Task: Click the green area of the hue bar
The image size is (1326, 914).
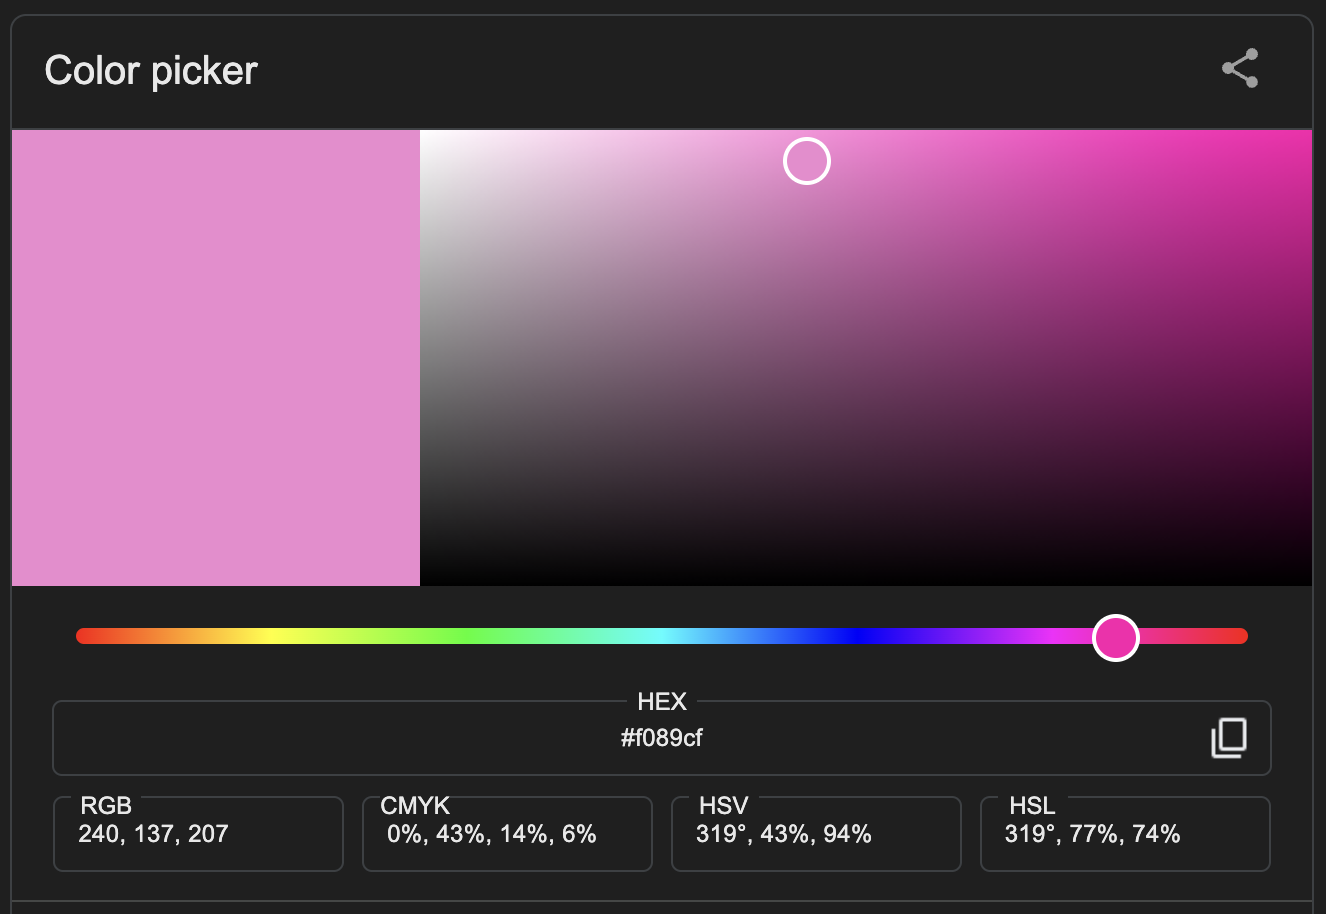Action: pyautogui.click(x=470, y=636)
